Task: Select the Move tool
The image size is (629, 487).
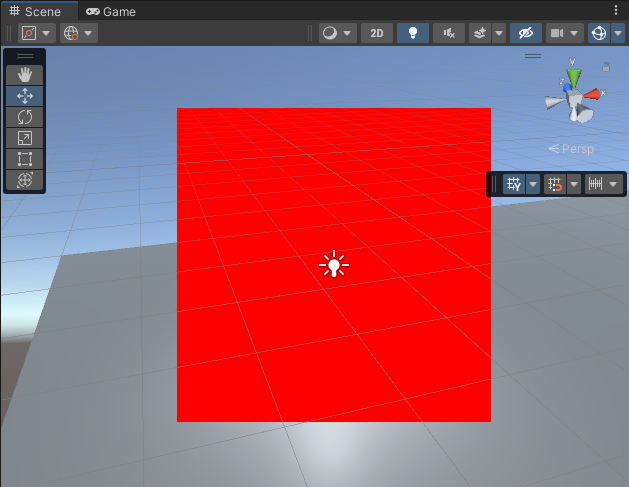Action: 25,96
